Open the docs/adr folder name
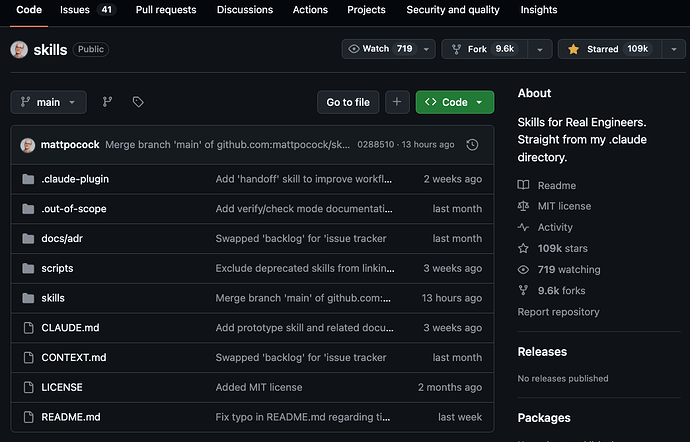 tap(62, 239)
